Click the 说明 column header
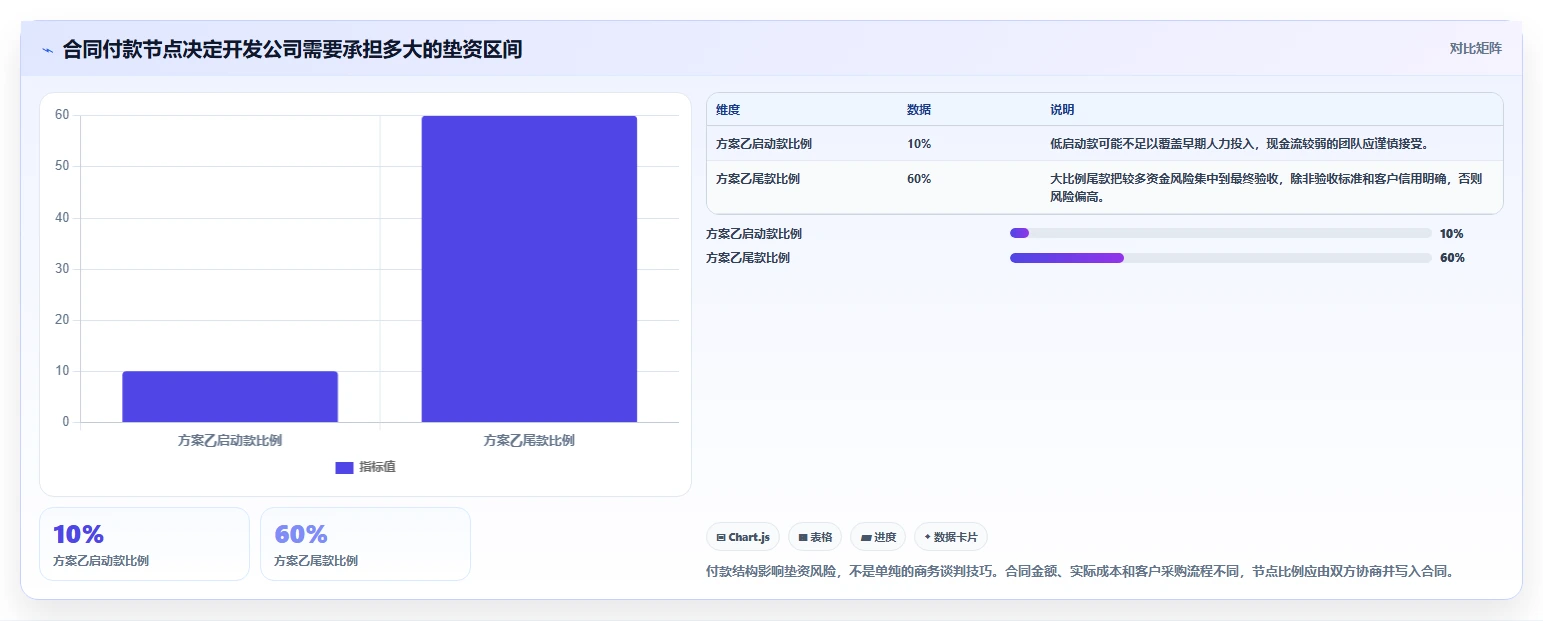The height and width of the screenshot is (621, 1543). 1062,110
